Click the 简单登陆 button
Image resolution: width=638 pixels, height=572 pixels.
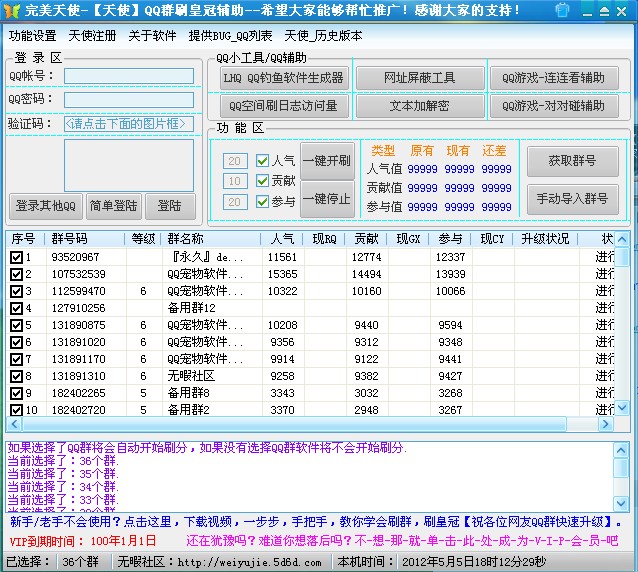[114, 206]
